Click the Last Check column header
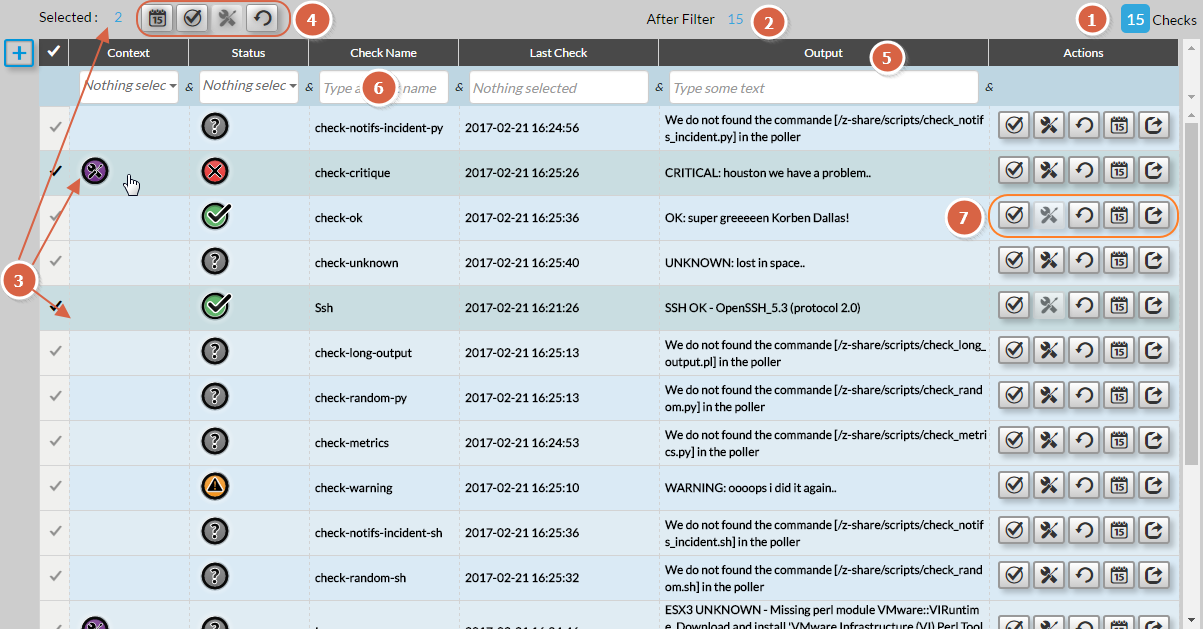 (x=558, y=53)
